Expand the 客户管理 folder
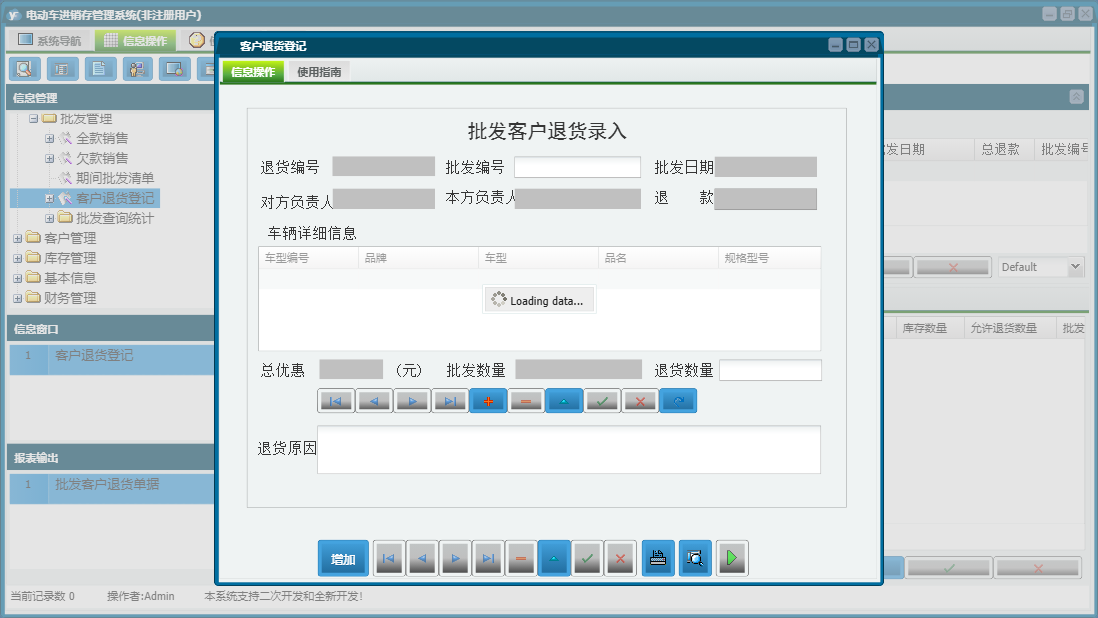The width and height of the screenshot is (1098, 618). (x=18, y=239)
